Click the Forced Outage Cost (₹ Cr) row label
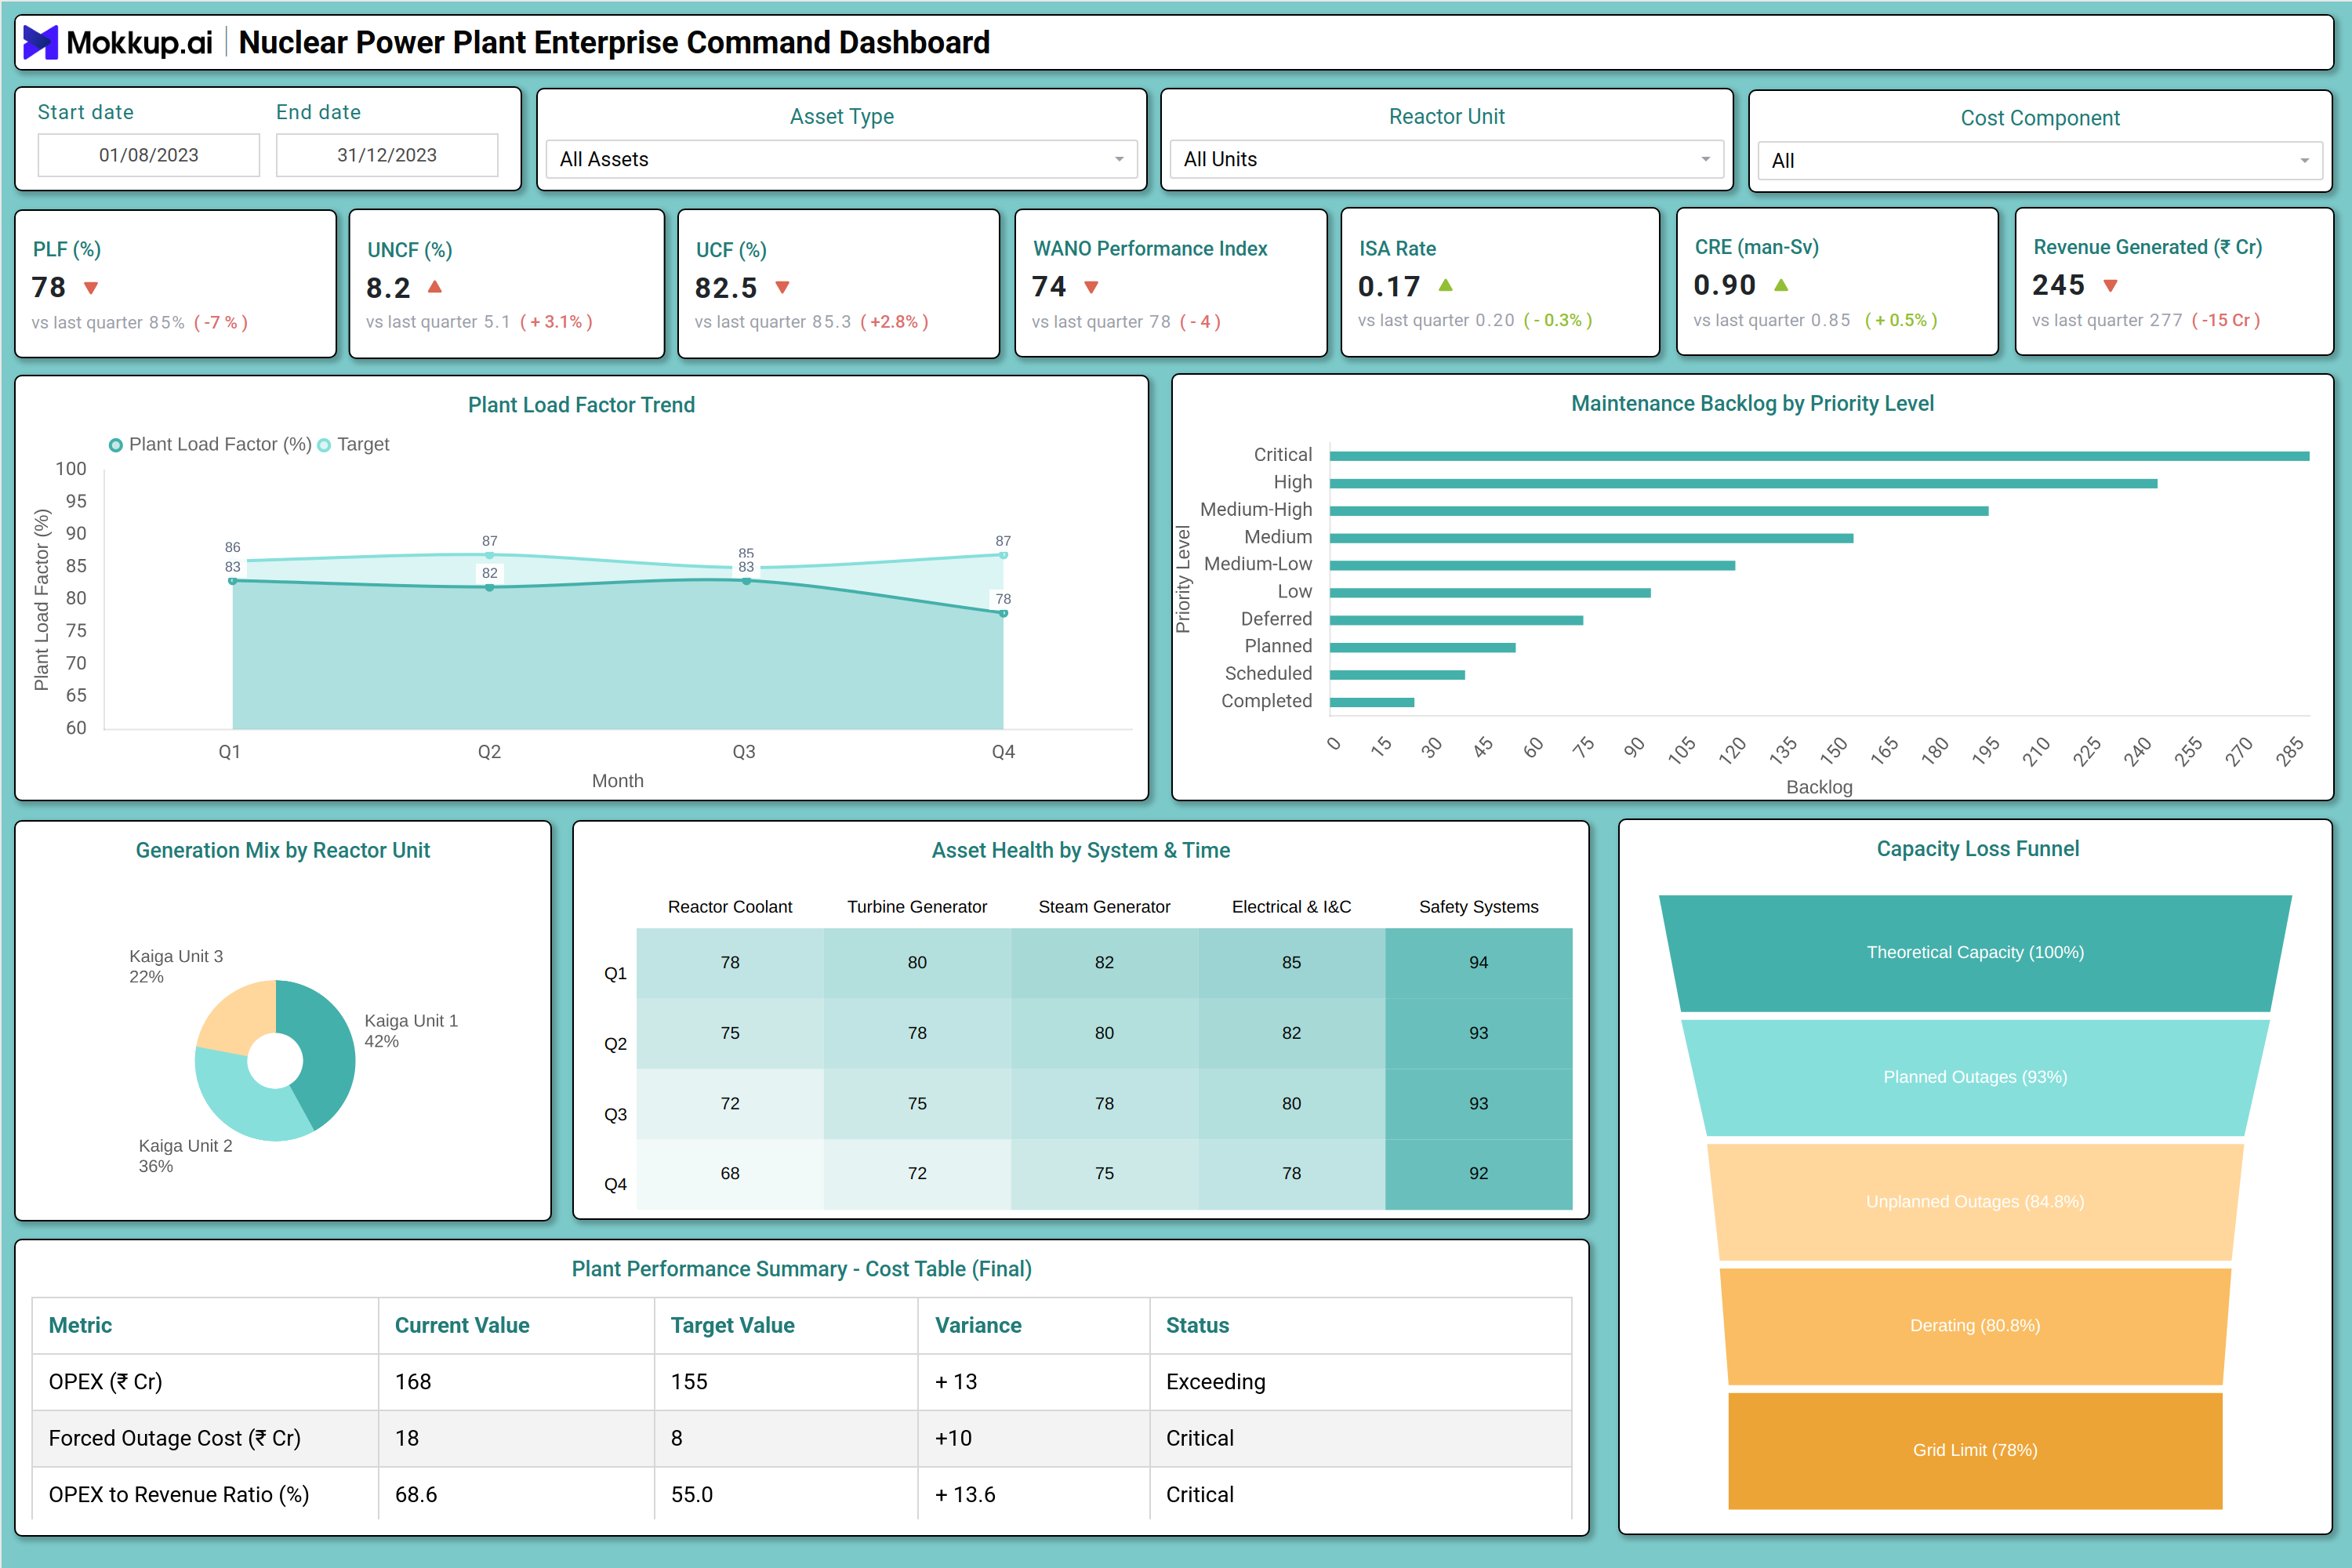This screenshot has width=2352, height=1568. pos(175,1438)
